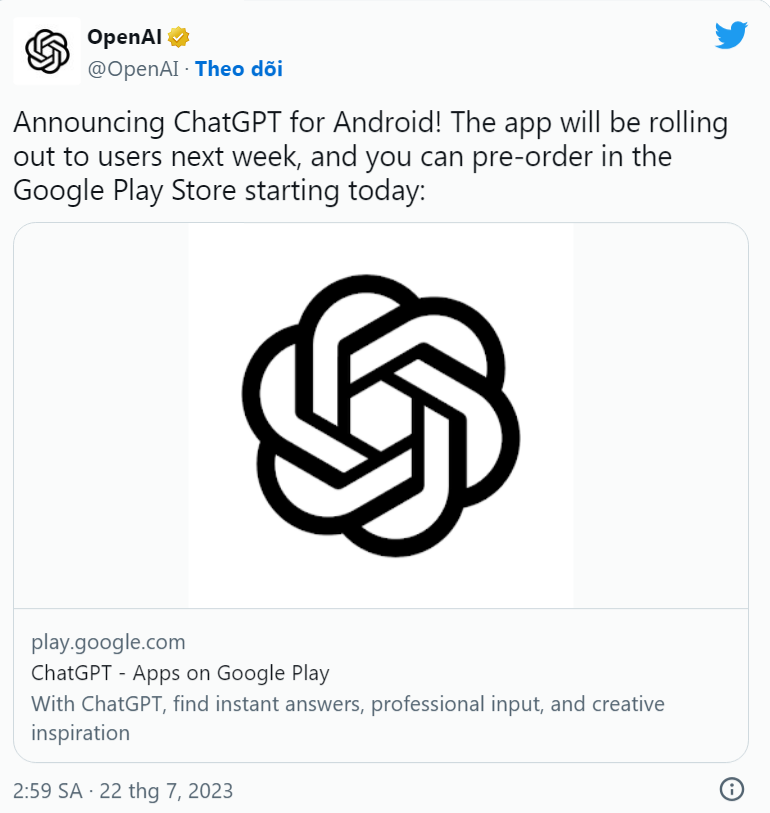Click the gold verified badge
This screenshot has width=770, height=813.
[179, 38]
